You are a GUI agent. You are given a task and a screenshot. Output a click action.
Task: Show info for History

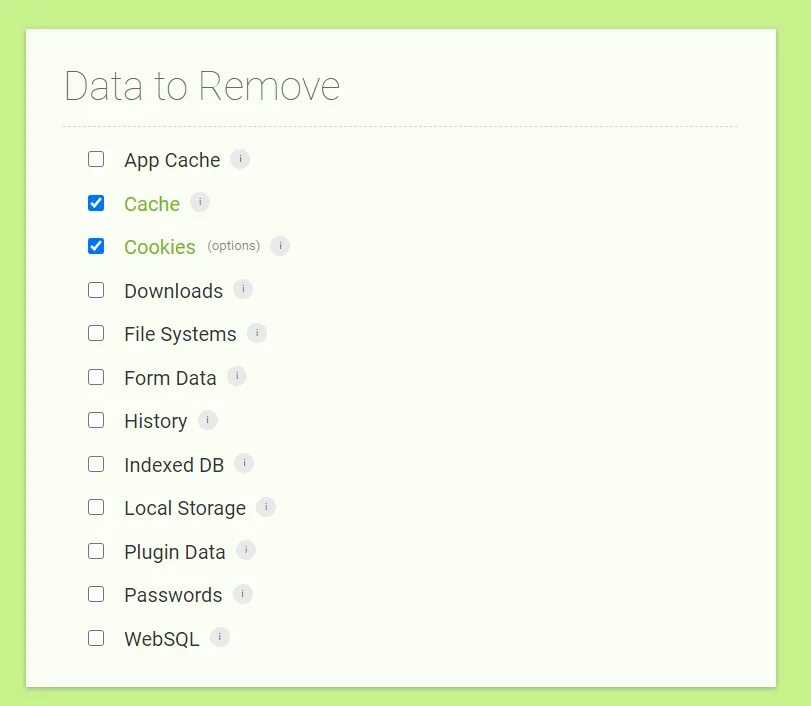click(208, 420)
